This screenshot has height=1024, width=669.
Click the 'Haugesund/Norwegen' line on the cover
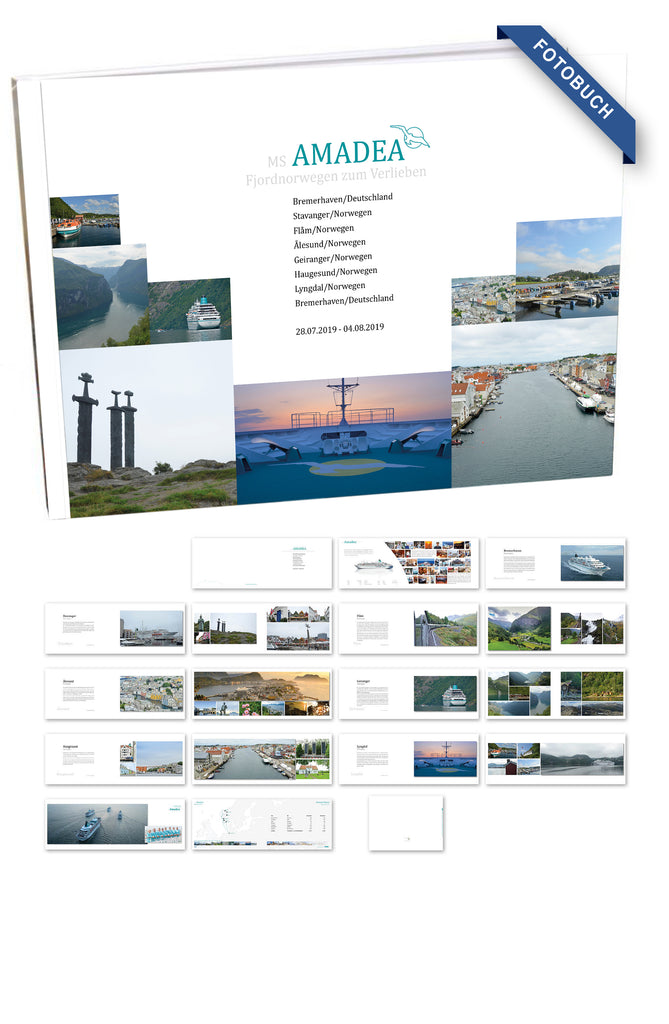335,272
